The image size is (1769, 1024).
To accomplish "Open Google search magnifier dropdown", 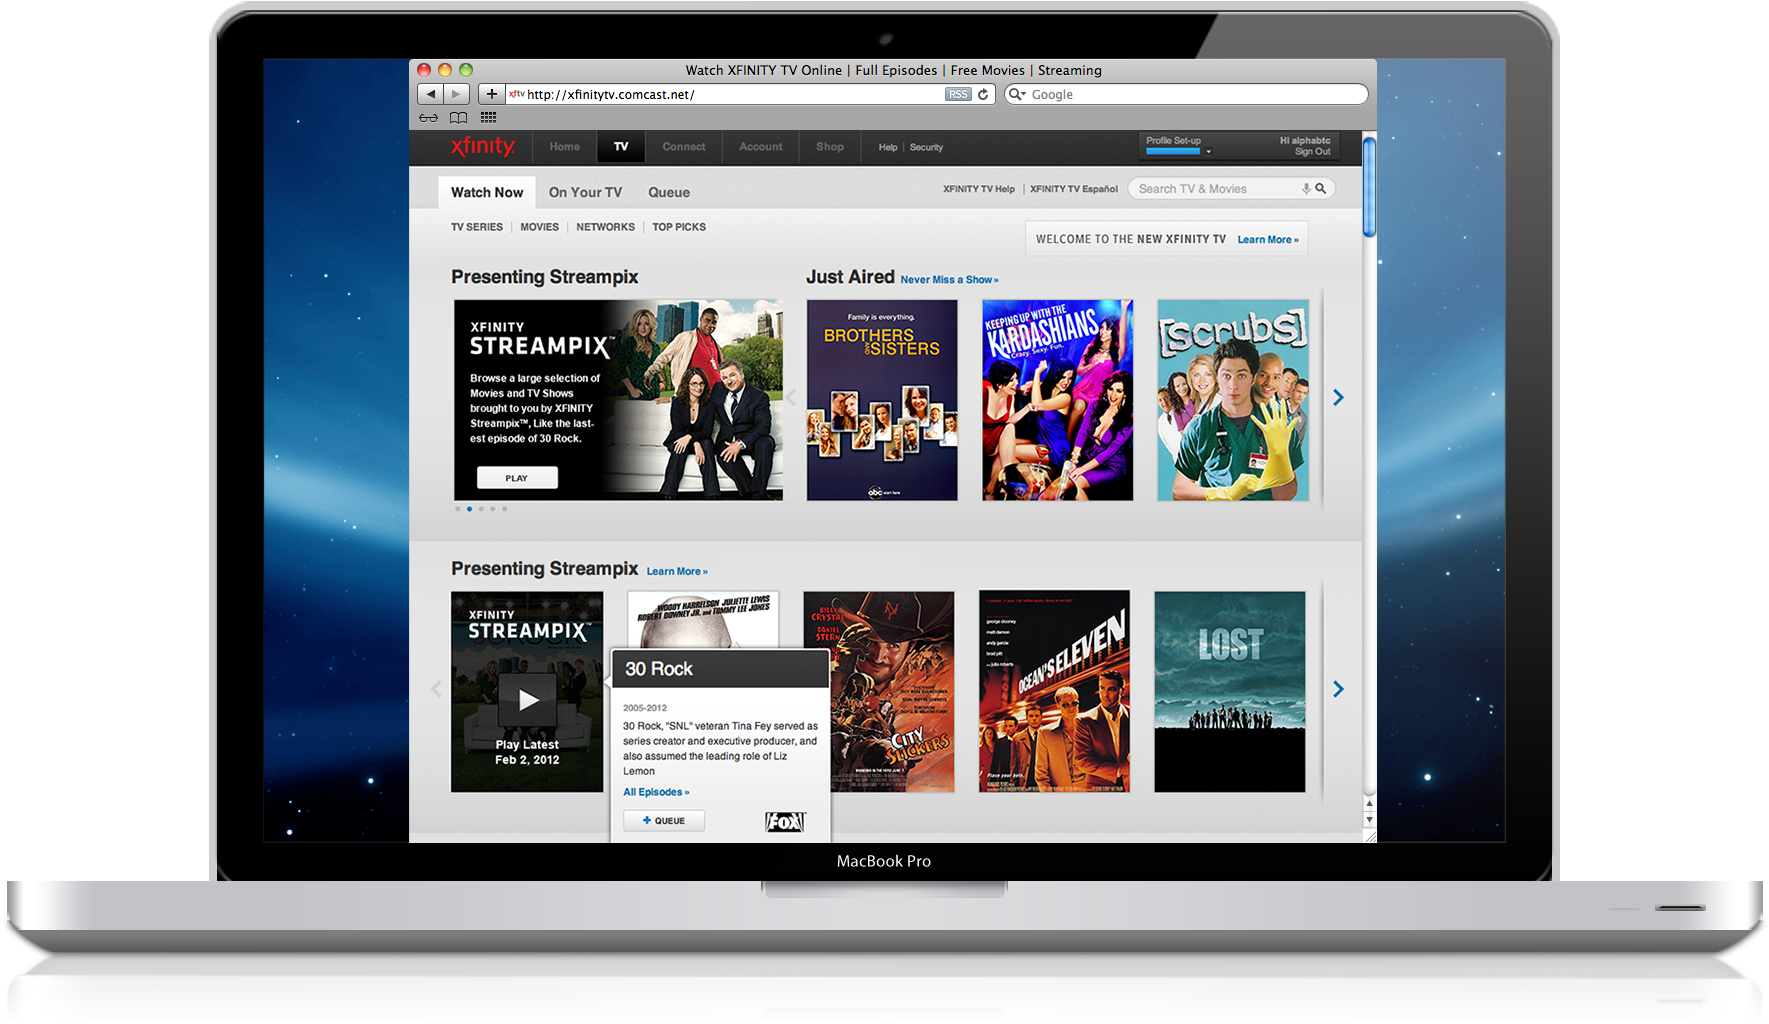I will tap(1018, 94).
